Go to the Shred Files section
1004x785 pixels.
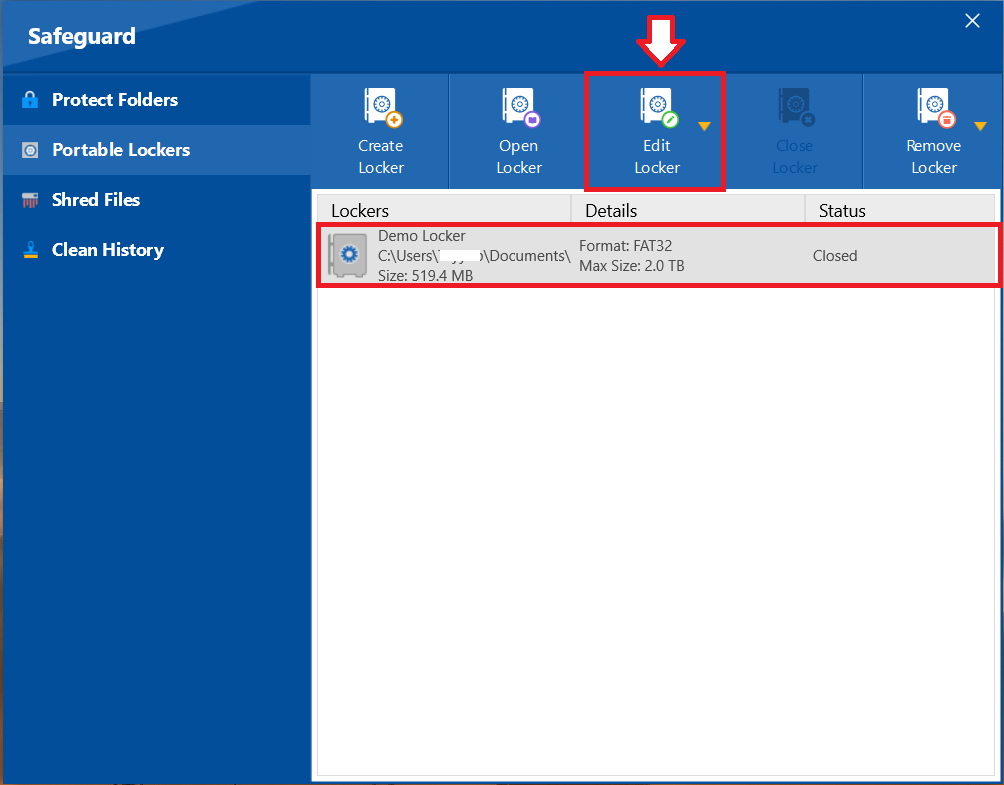(156, 200)
